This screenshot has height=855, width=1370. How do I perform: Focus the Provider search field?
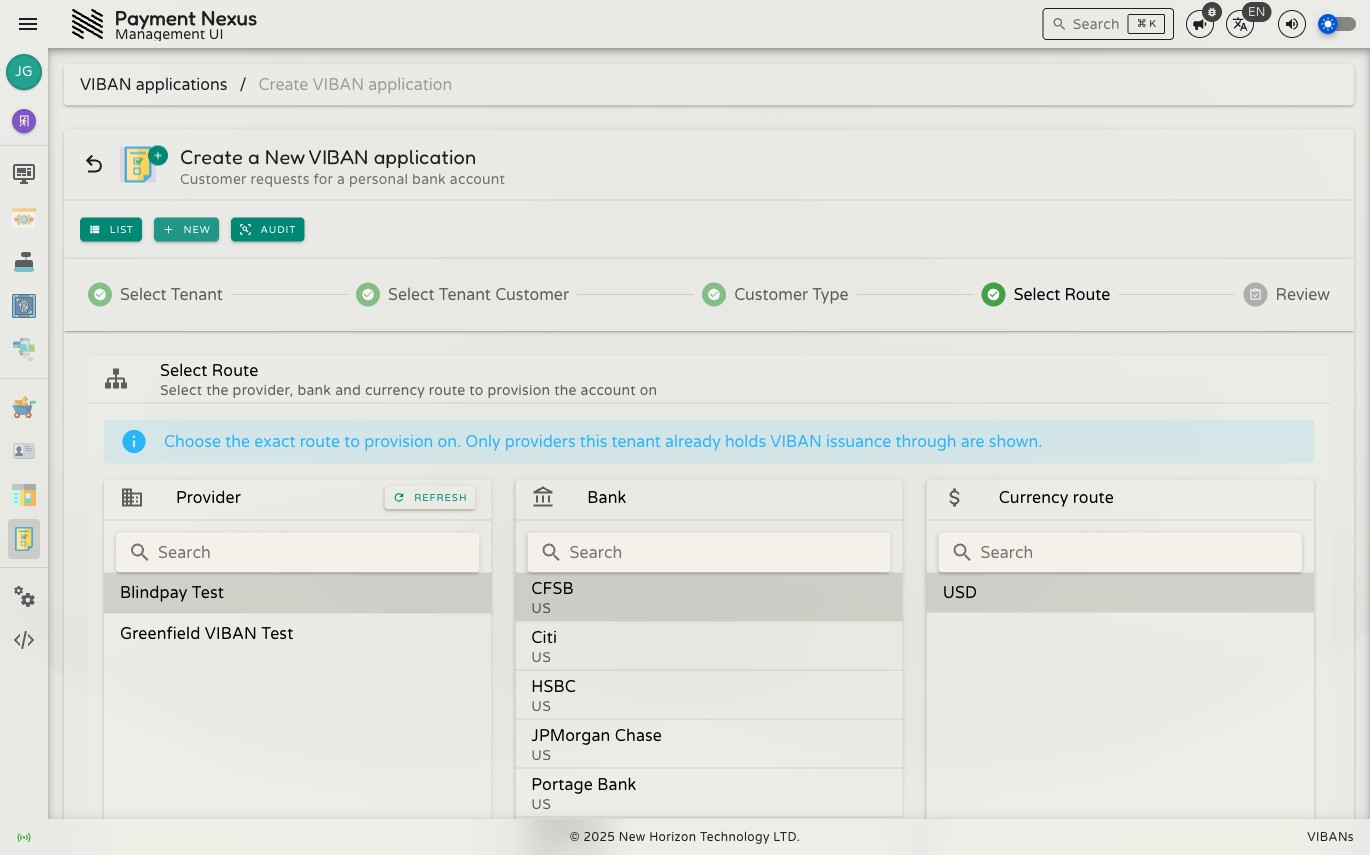[298, 552]
